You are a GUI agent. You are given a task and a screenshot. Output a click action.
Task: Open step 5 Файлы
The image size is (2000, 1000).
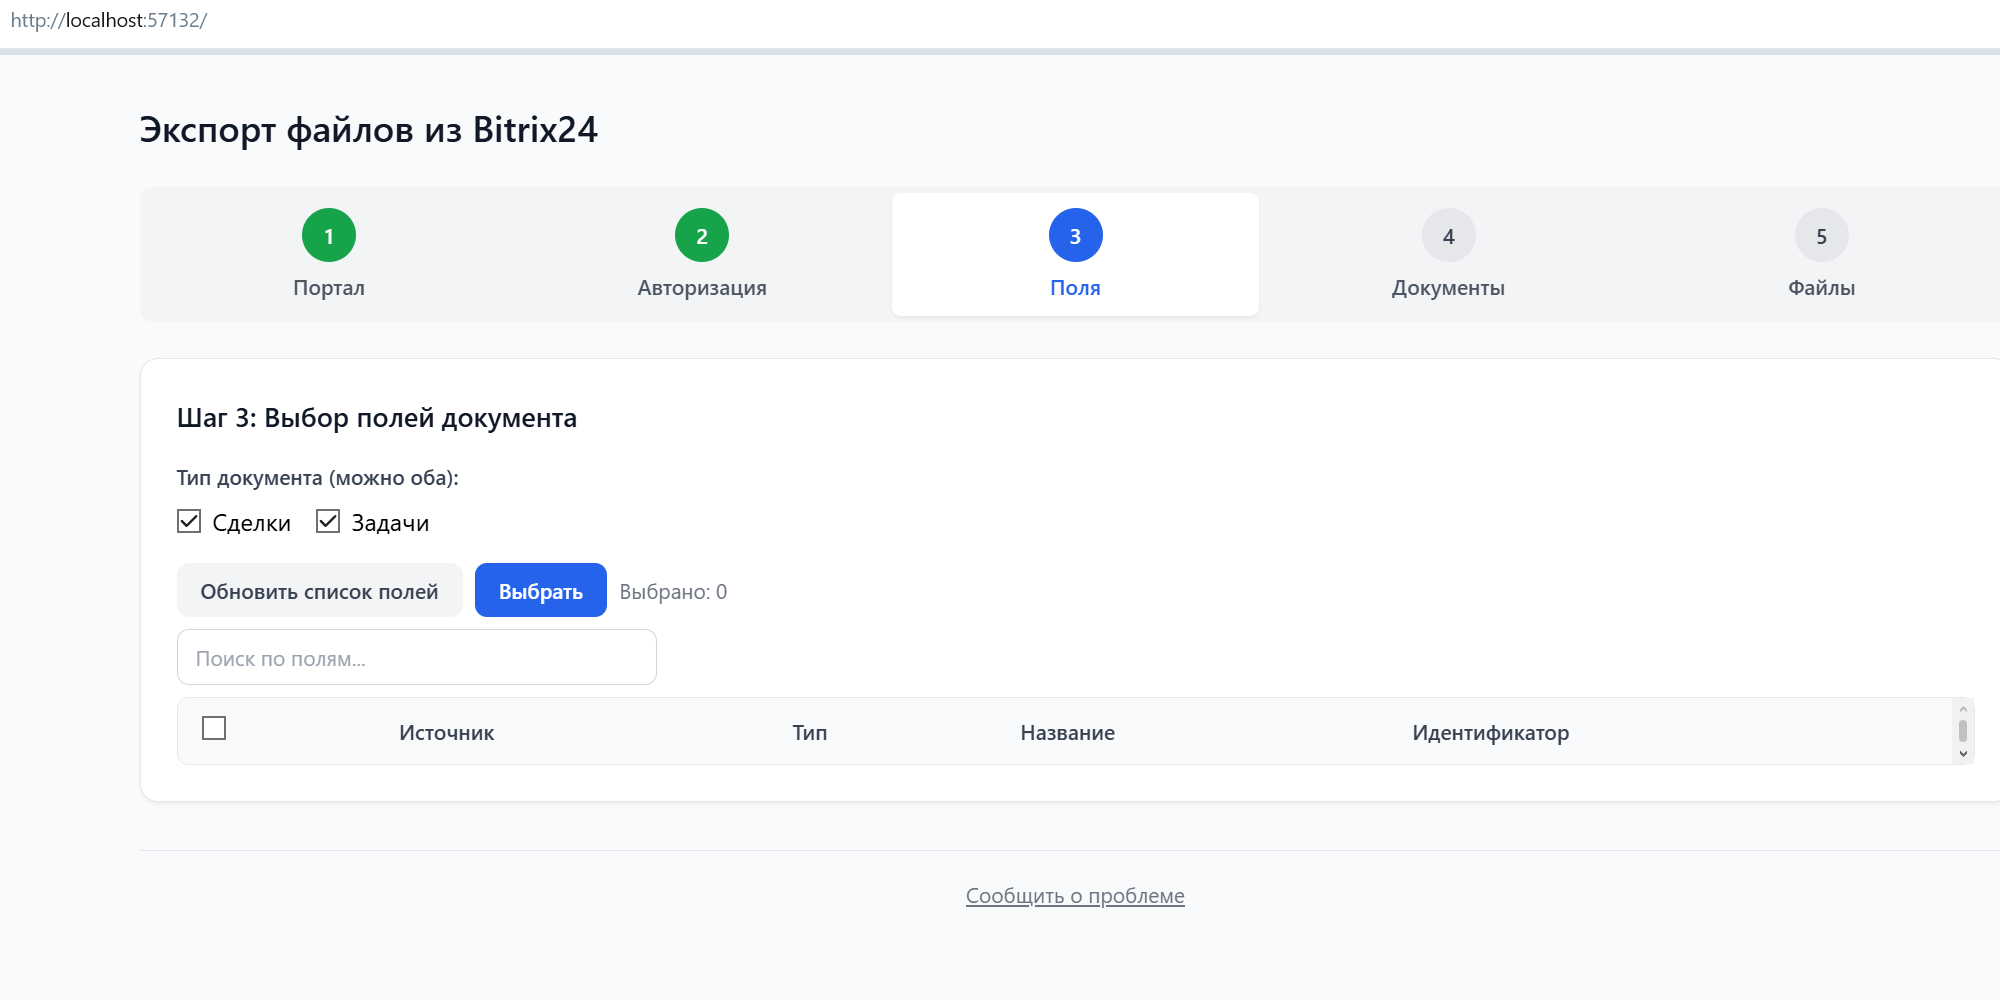1821,254
